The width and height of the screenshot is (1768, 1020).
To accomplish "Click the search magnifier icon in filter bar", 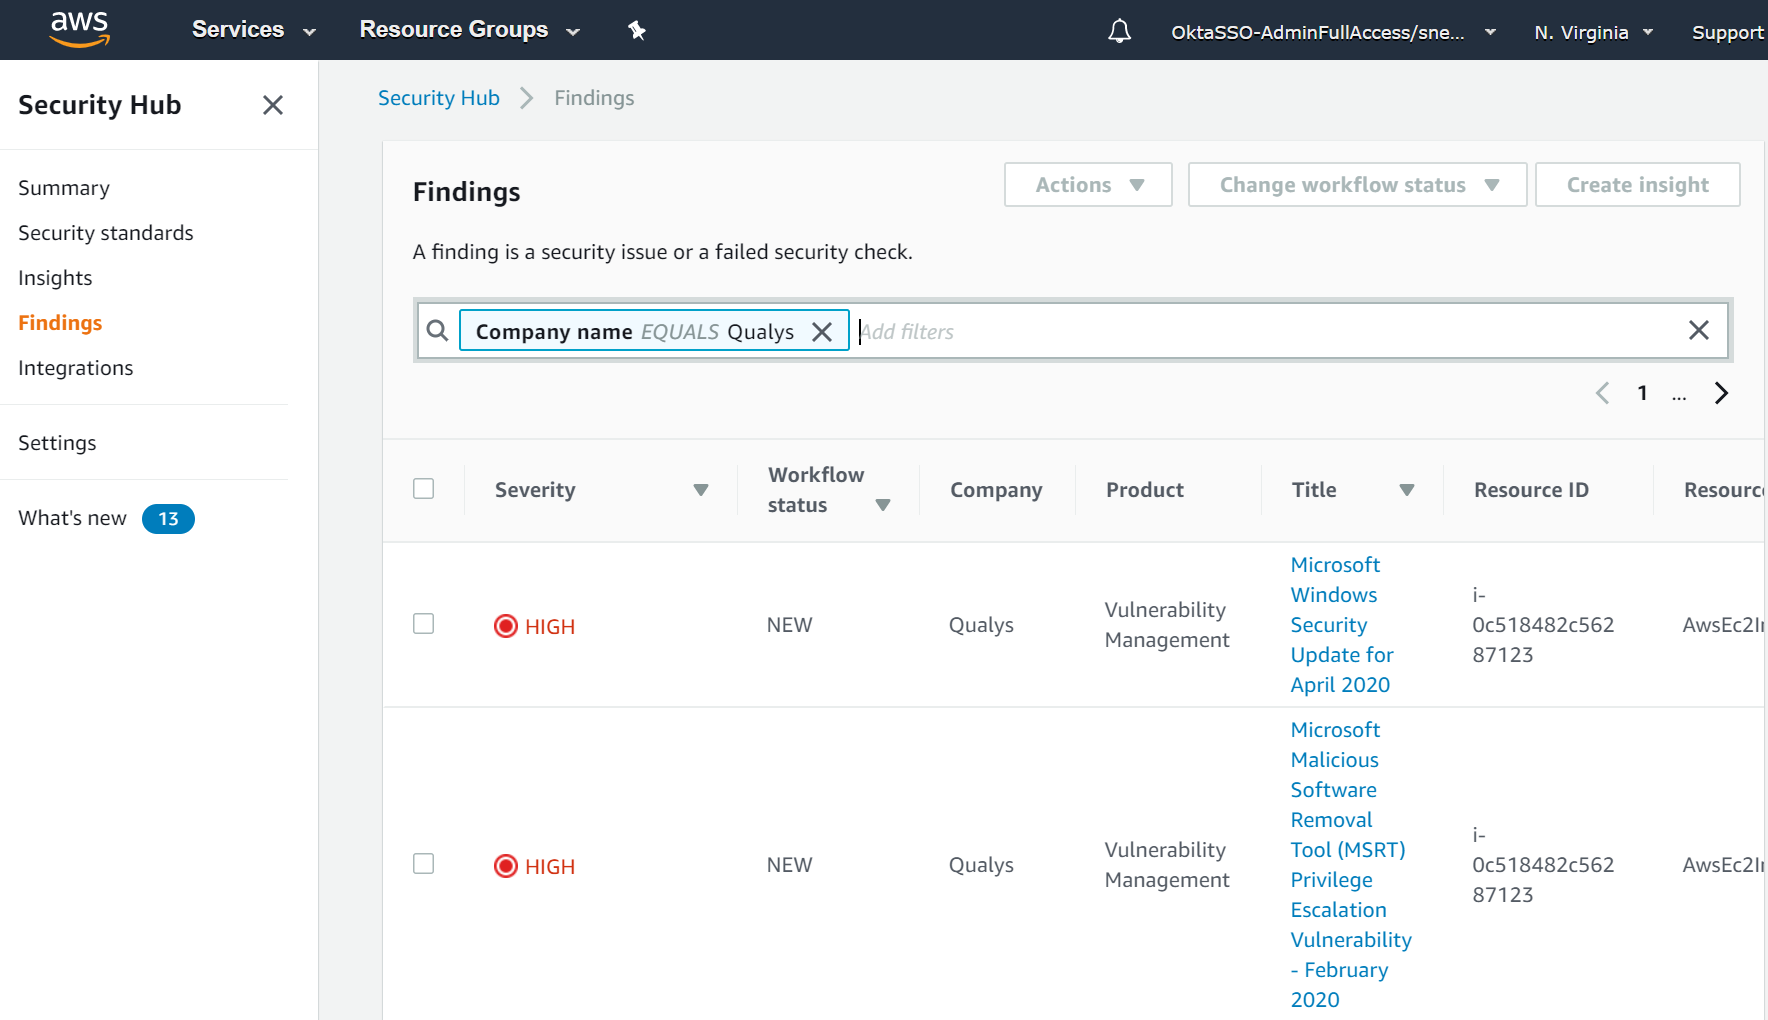I will pos(437,330).
